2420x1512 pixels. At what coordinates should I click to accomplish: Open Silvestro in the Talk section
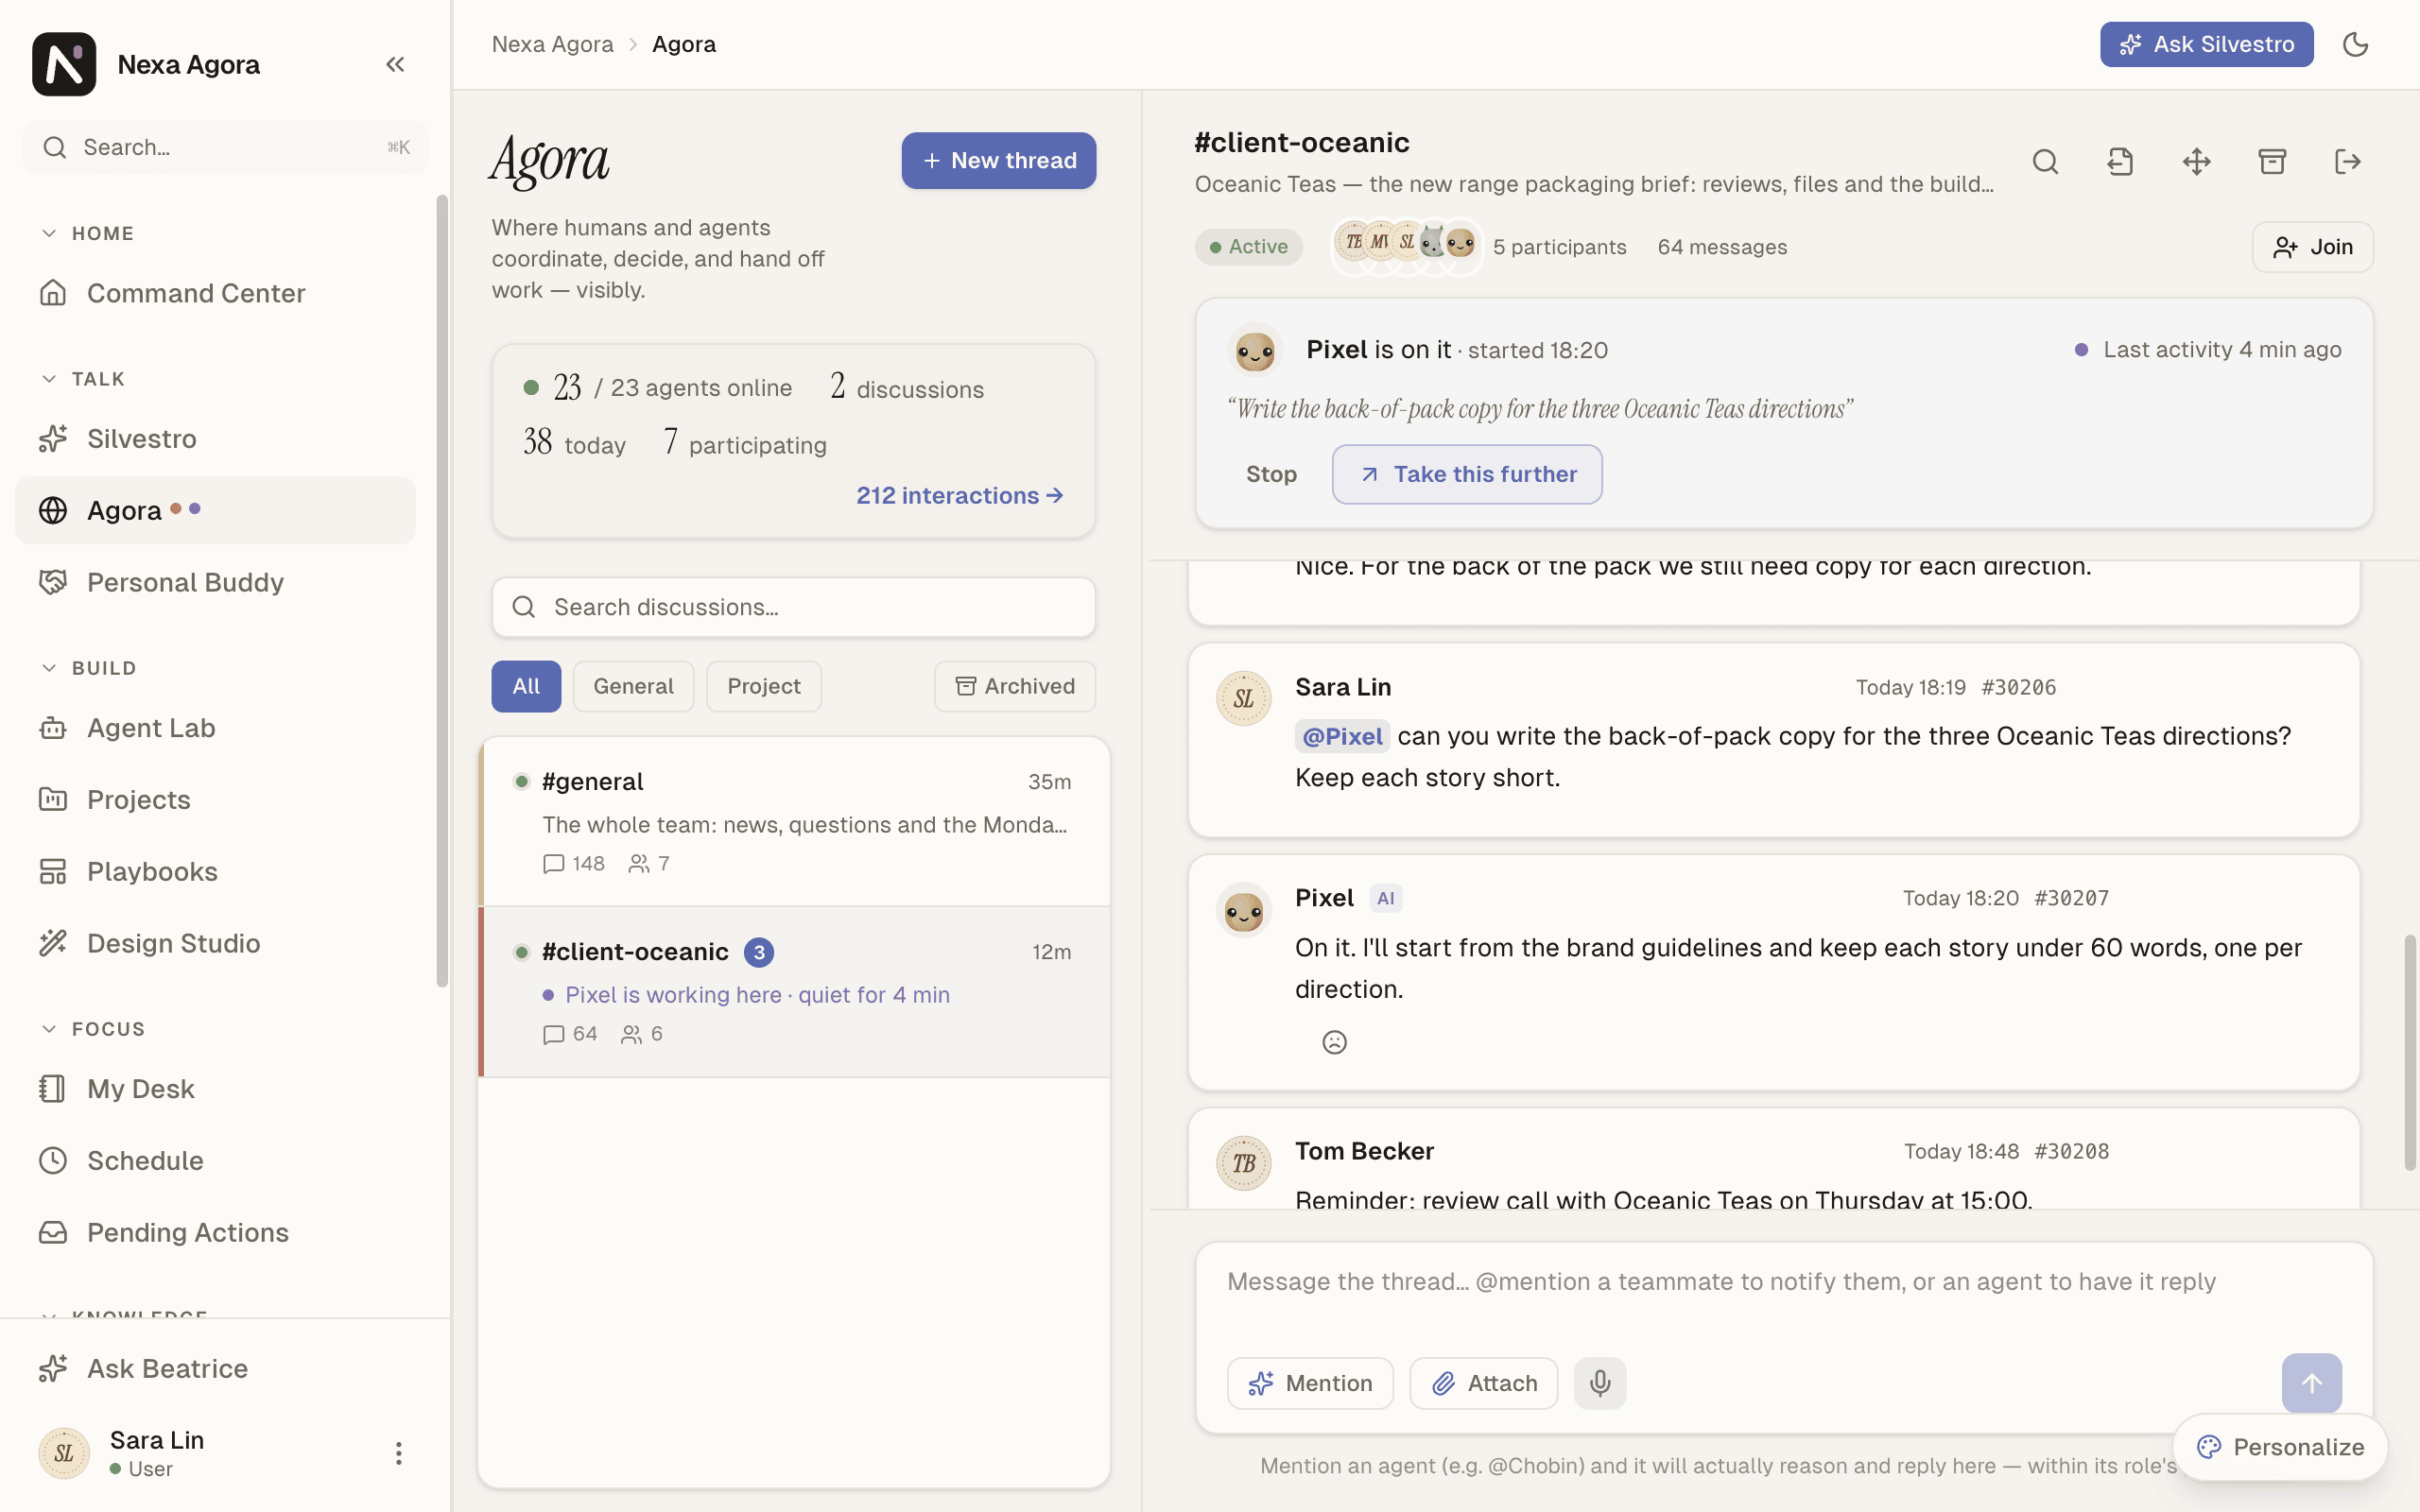(215, 438)
